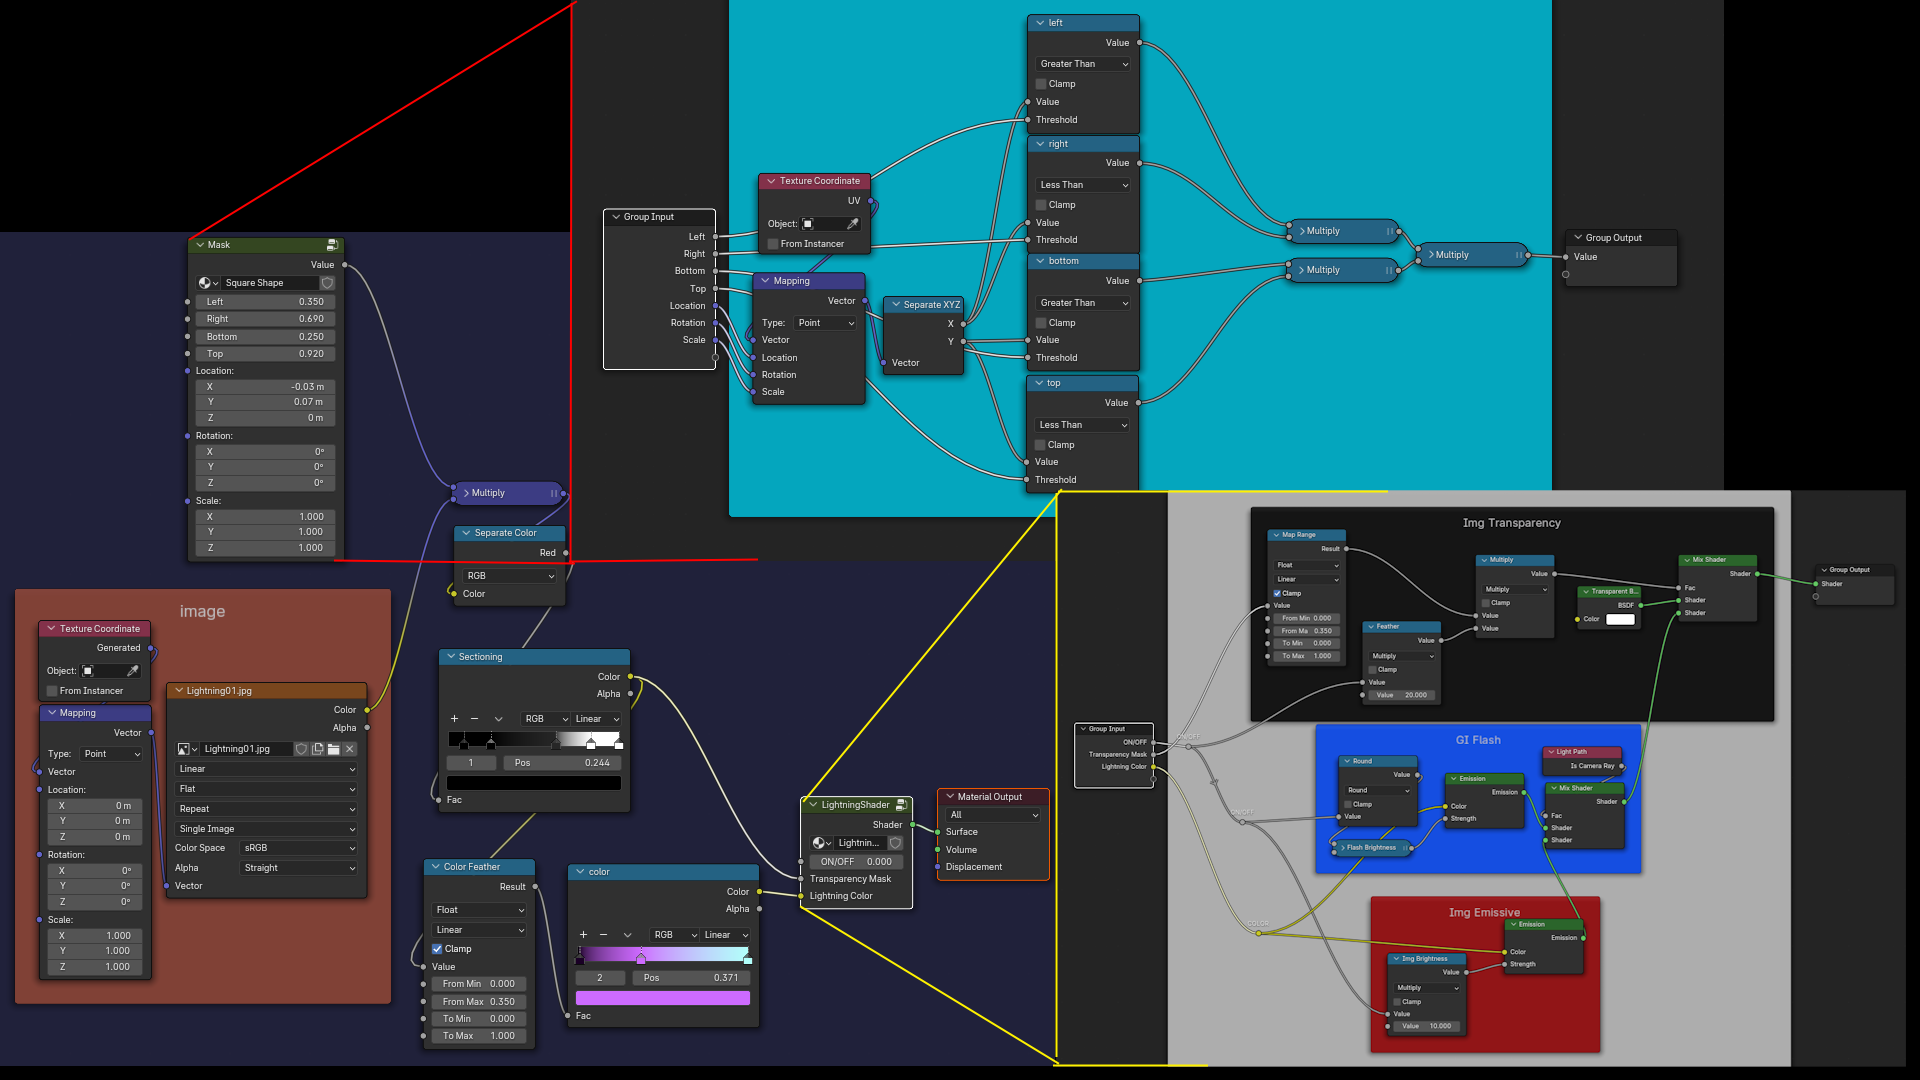Open color ramp tools menu in Sectioning node

(x=498, y=719)
